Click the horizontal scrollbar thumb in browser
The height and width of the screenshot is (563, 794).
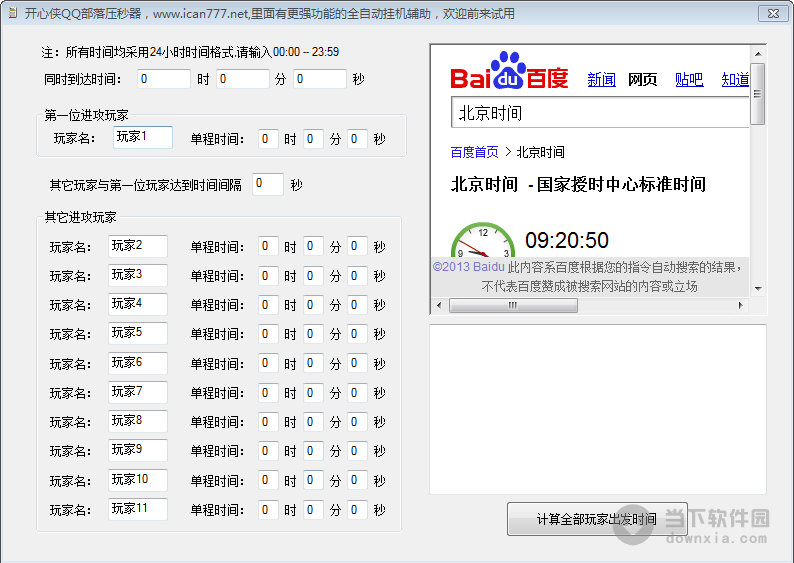513,306
